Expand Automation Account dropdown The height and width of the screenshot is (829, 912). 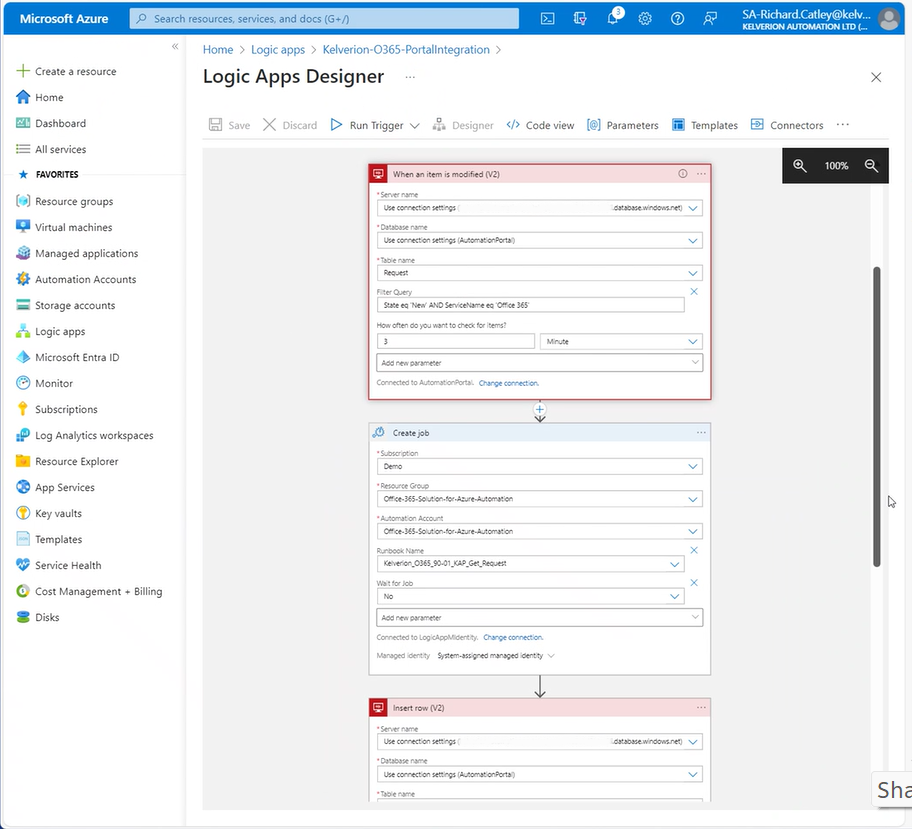tap(692, 532)
